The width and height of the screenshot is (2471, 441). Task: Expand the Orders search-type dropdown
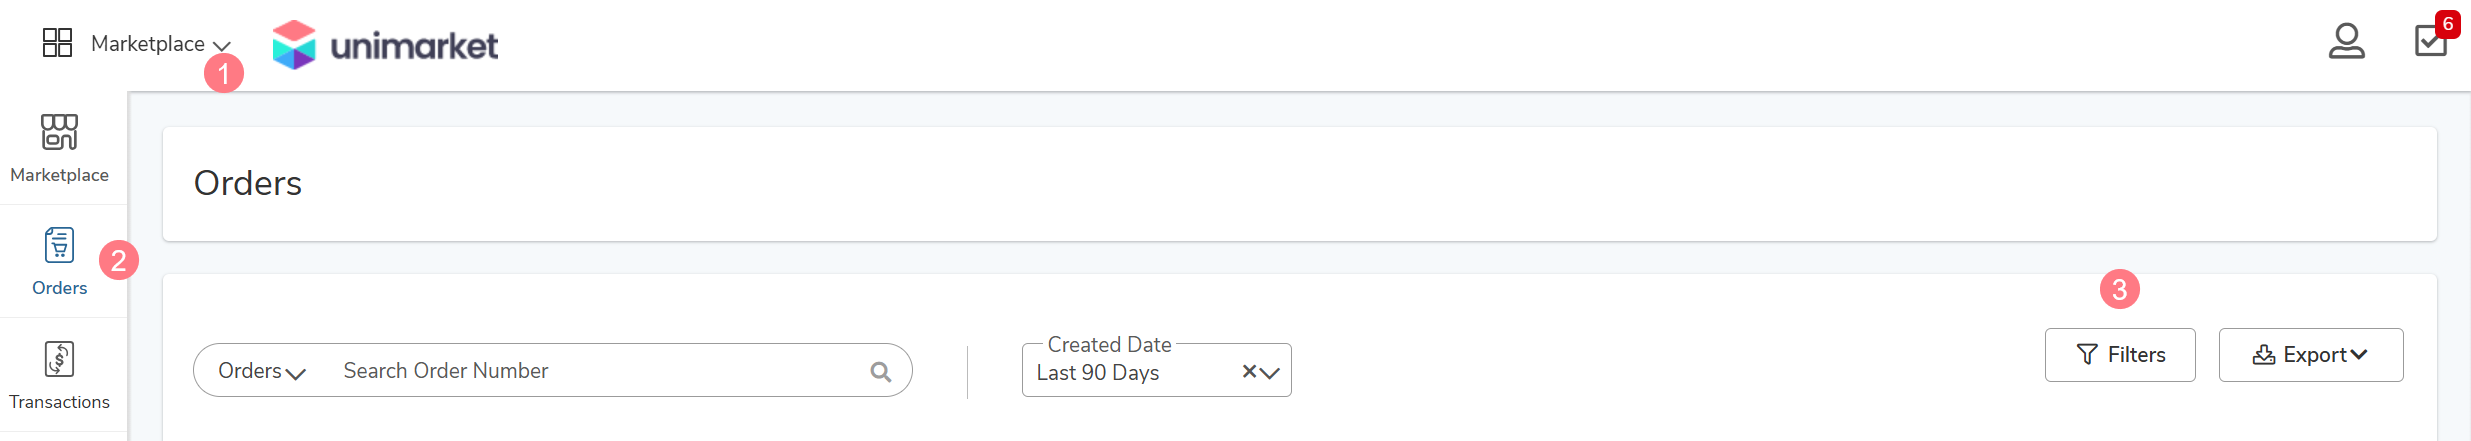coord(262,371)
